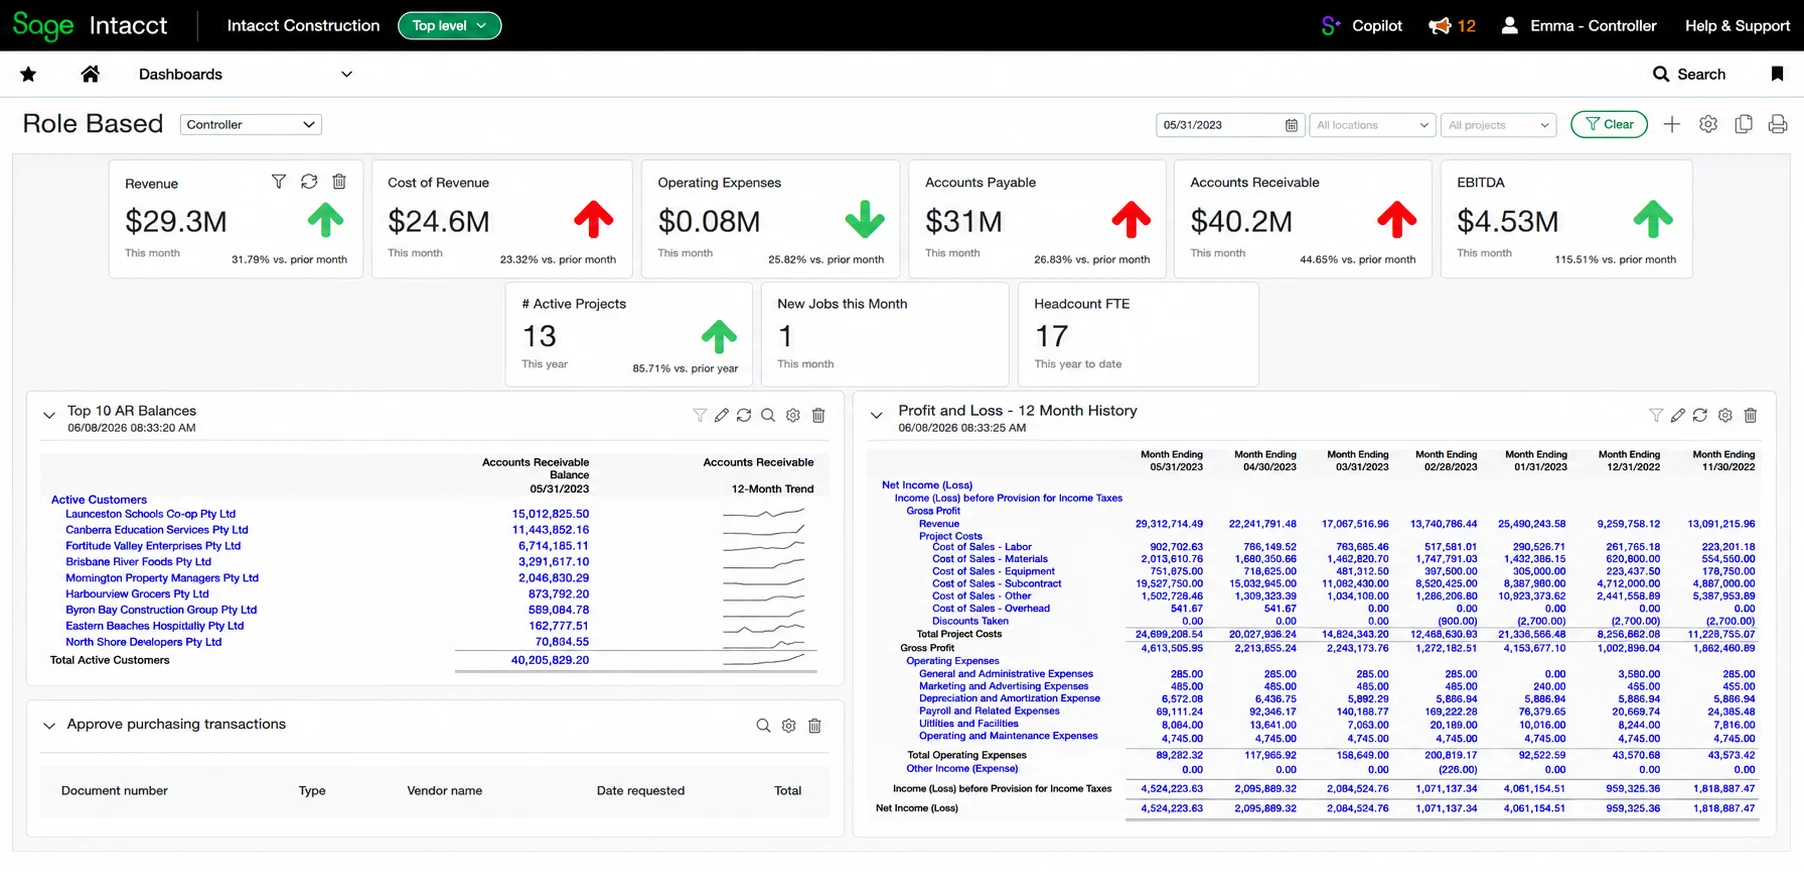1804x872 pixels.
Task: Click magnifier in Approve purchasing transactions
Action: 763,726
